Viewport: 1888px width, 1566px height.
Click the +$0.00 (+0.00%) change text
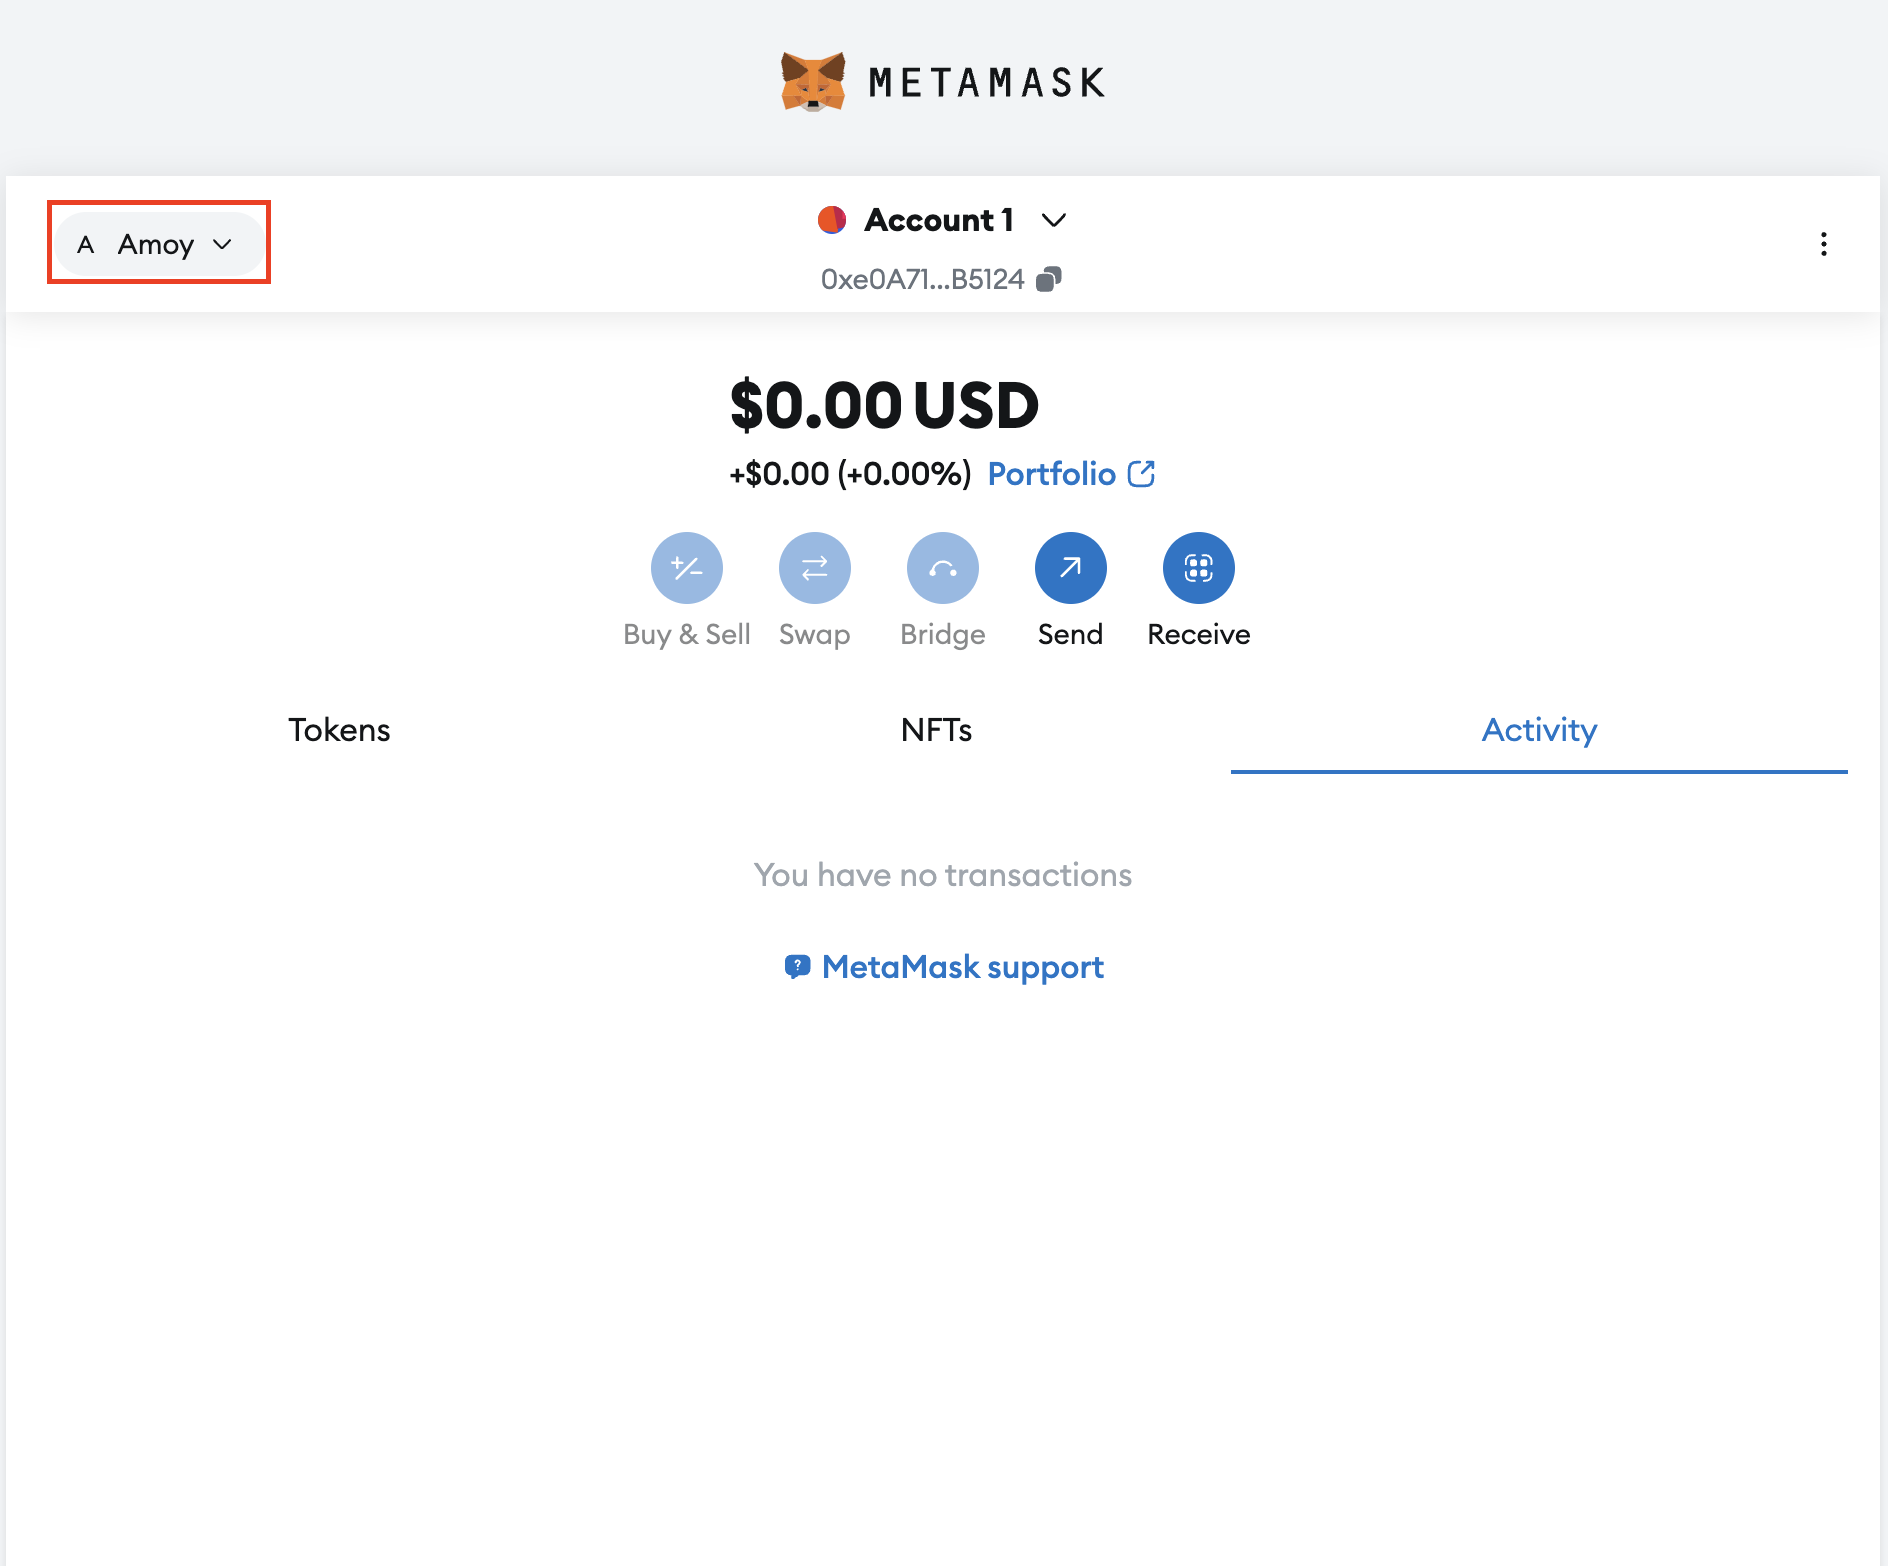(850, 474)
